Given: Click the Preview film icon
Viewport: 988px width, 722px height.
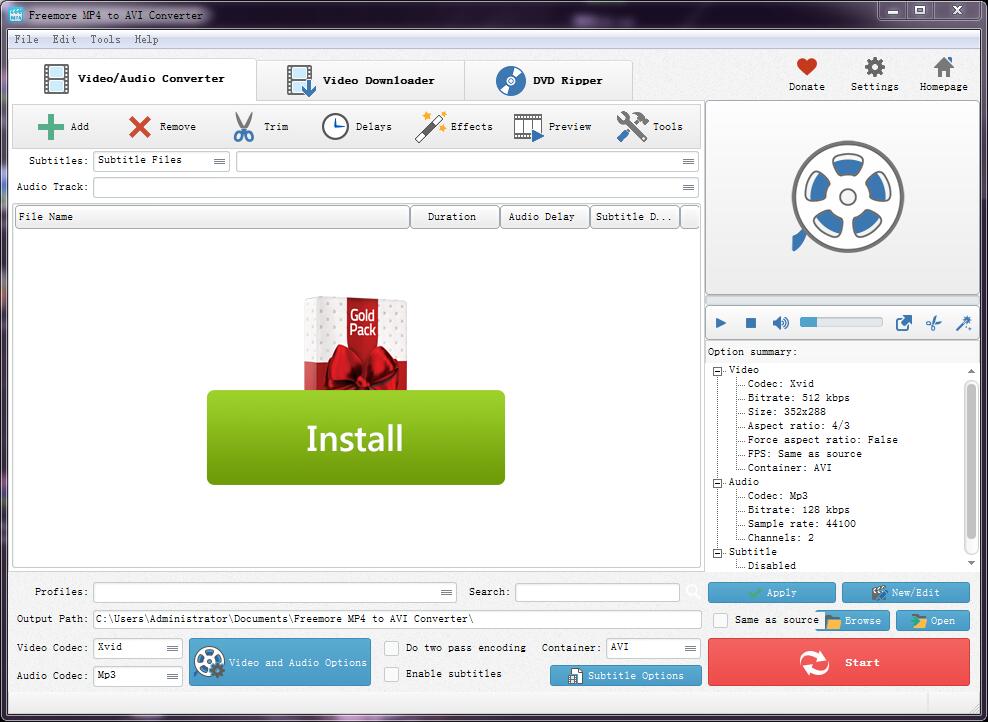Looking at the screenshot, I should pyautogui.click(x=528, y=127).
